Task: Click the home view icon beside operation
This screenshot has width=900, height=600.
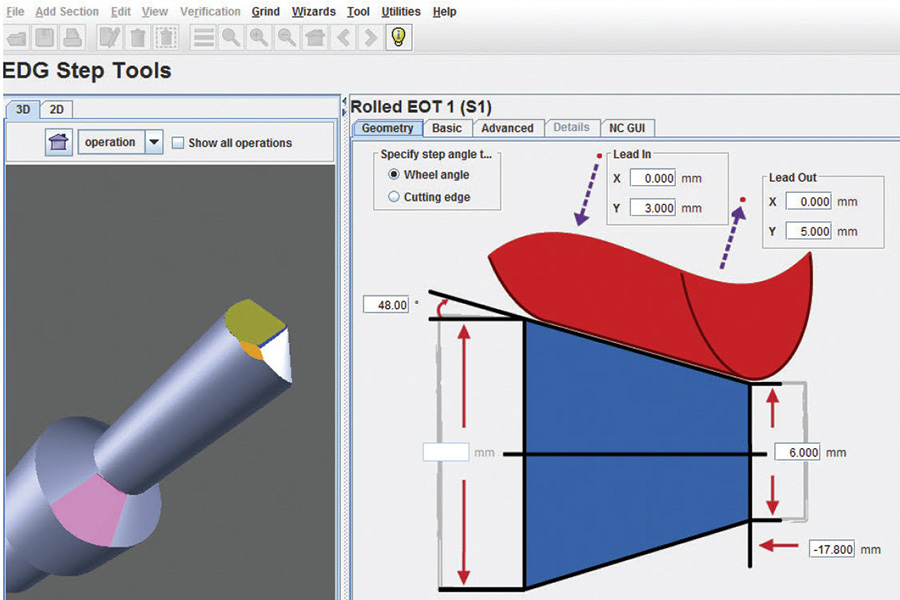Action: pos(59,142)
